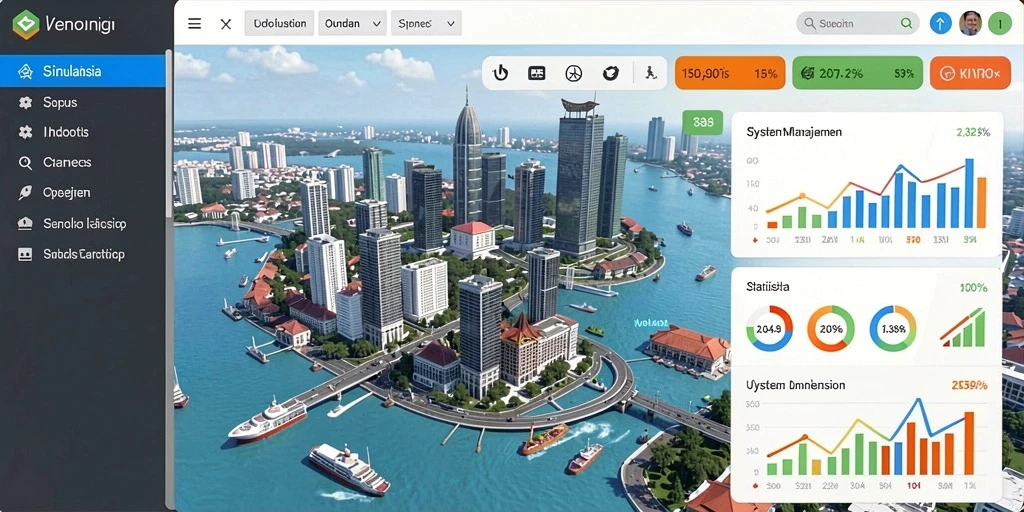Click the power icon in floating toolbar
The width and height of the screenshot is (1024, 512).
(500, 73)
